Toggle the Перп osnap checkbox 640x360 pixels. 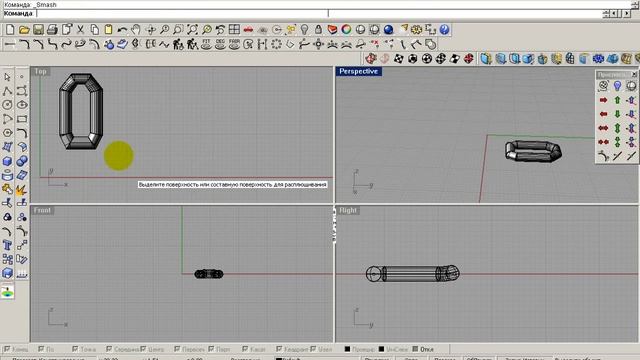[211, 349]
